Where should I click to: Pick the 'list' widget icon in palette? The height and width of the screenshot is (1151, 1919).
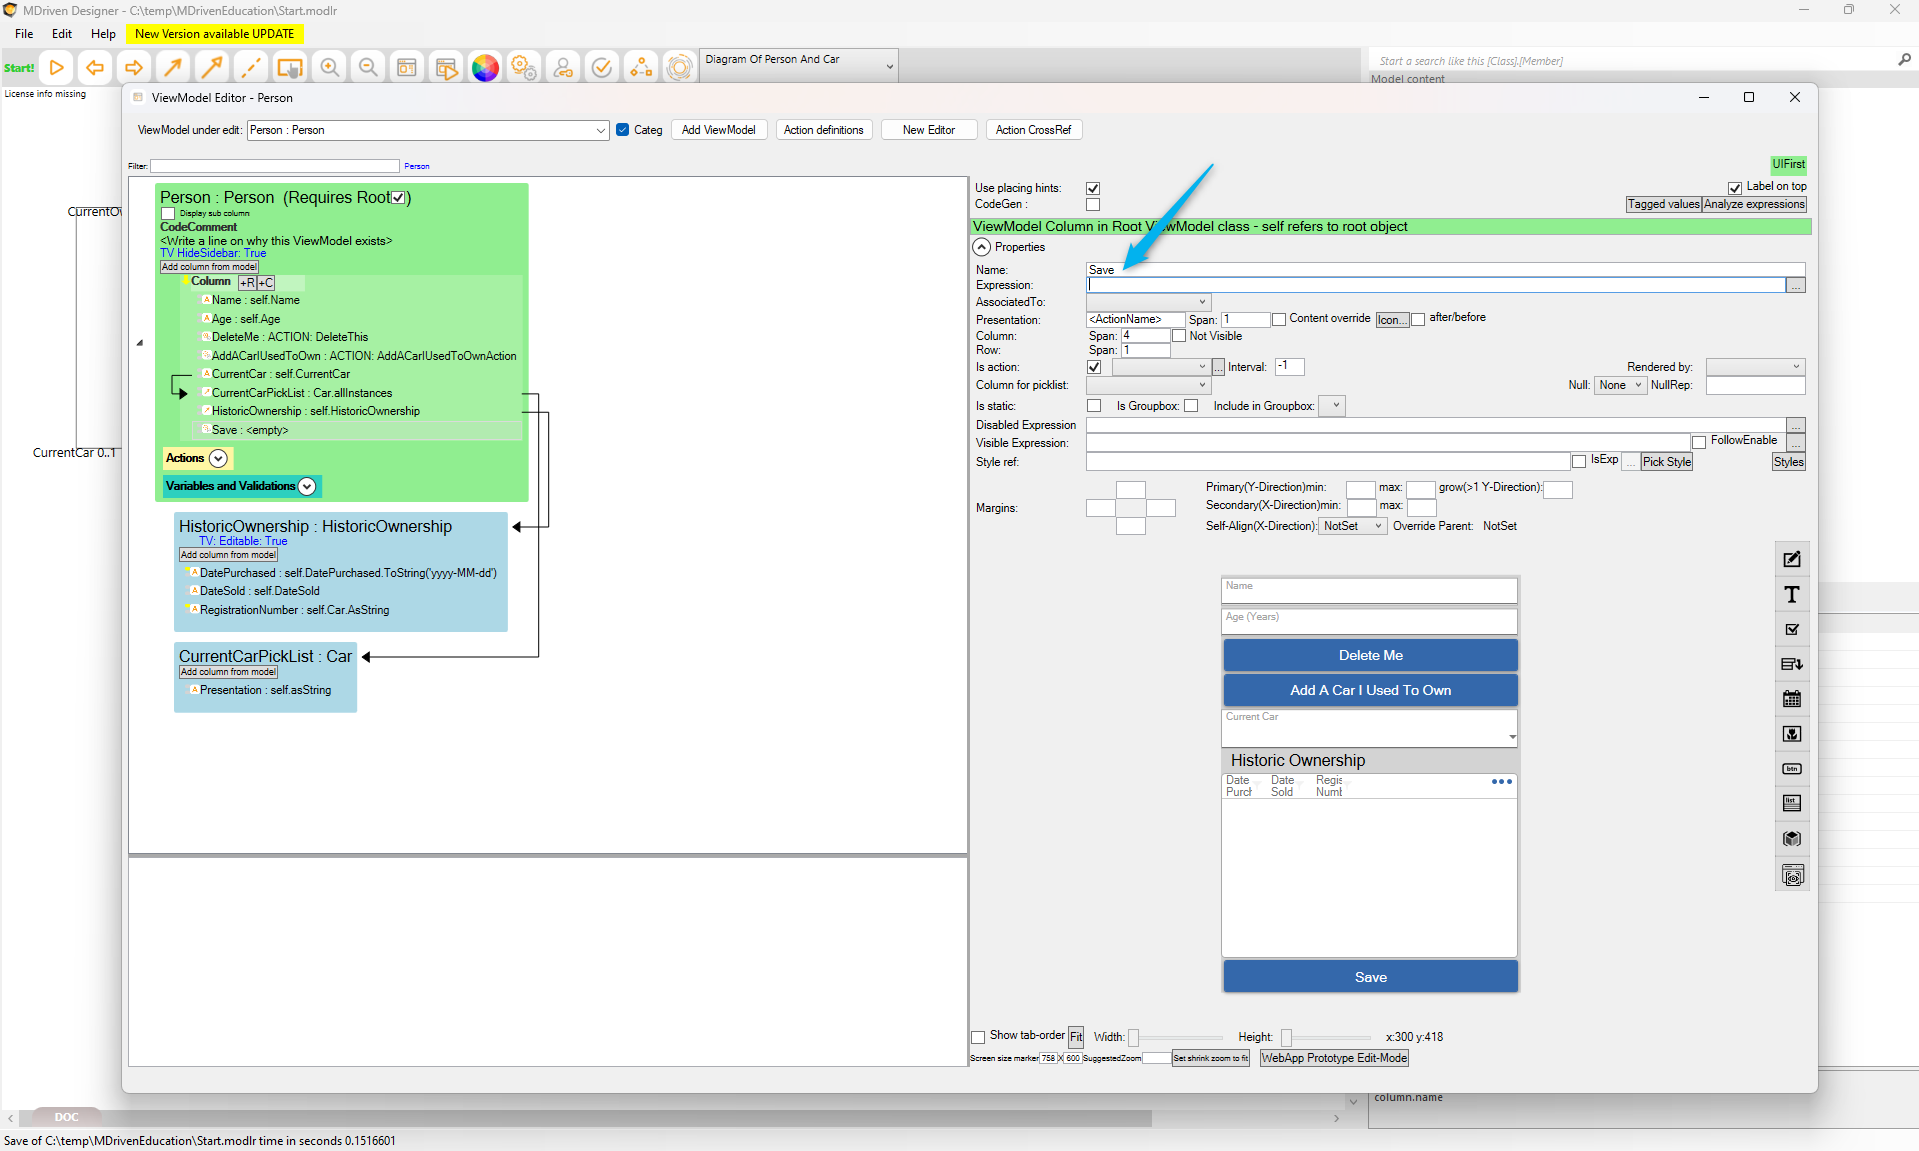pos(1792,803)
